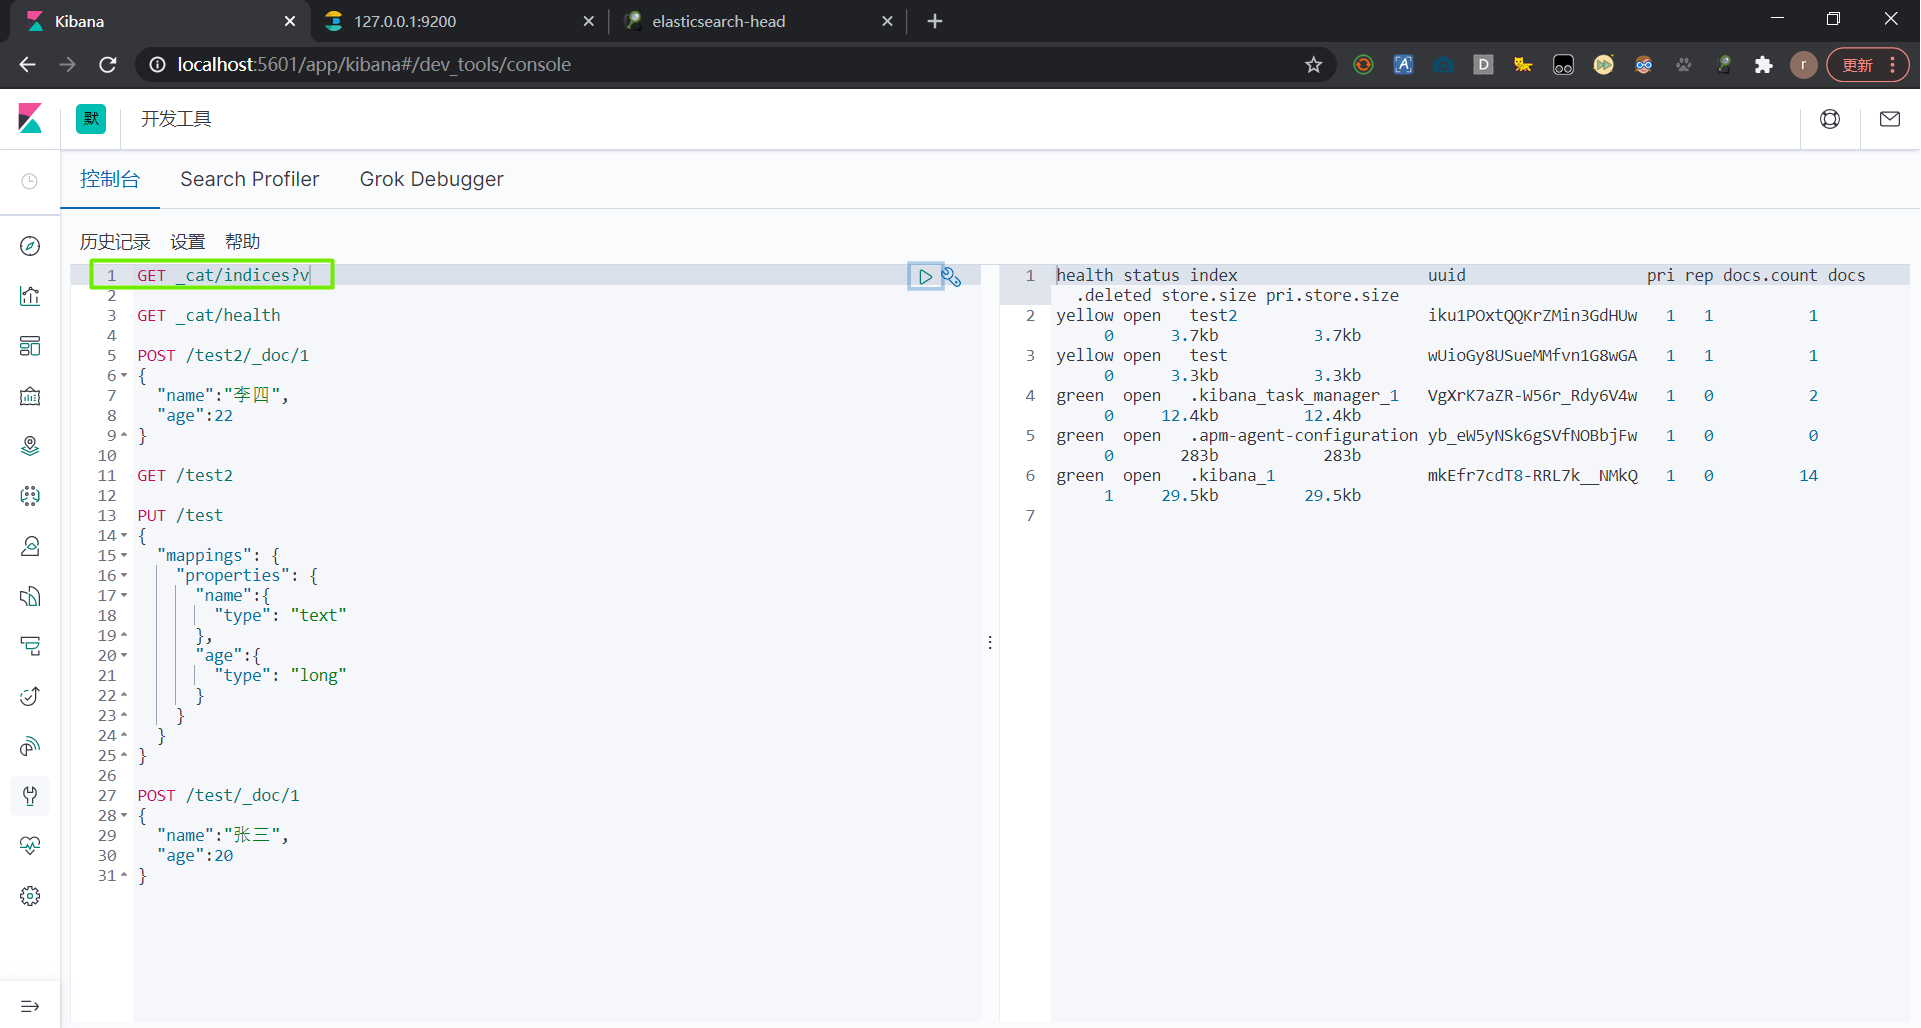
Task: Click the 更新 browser update button
Action: (1867, 65)
